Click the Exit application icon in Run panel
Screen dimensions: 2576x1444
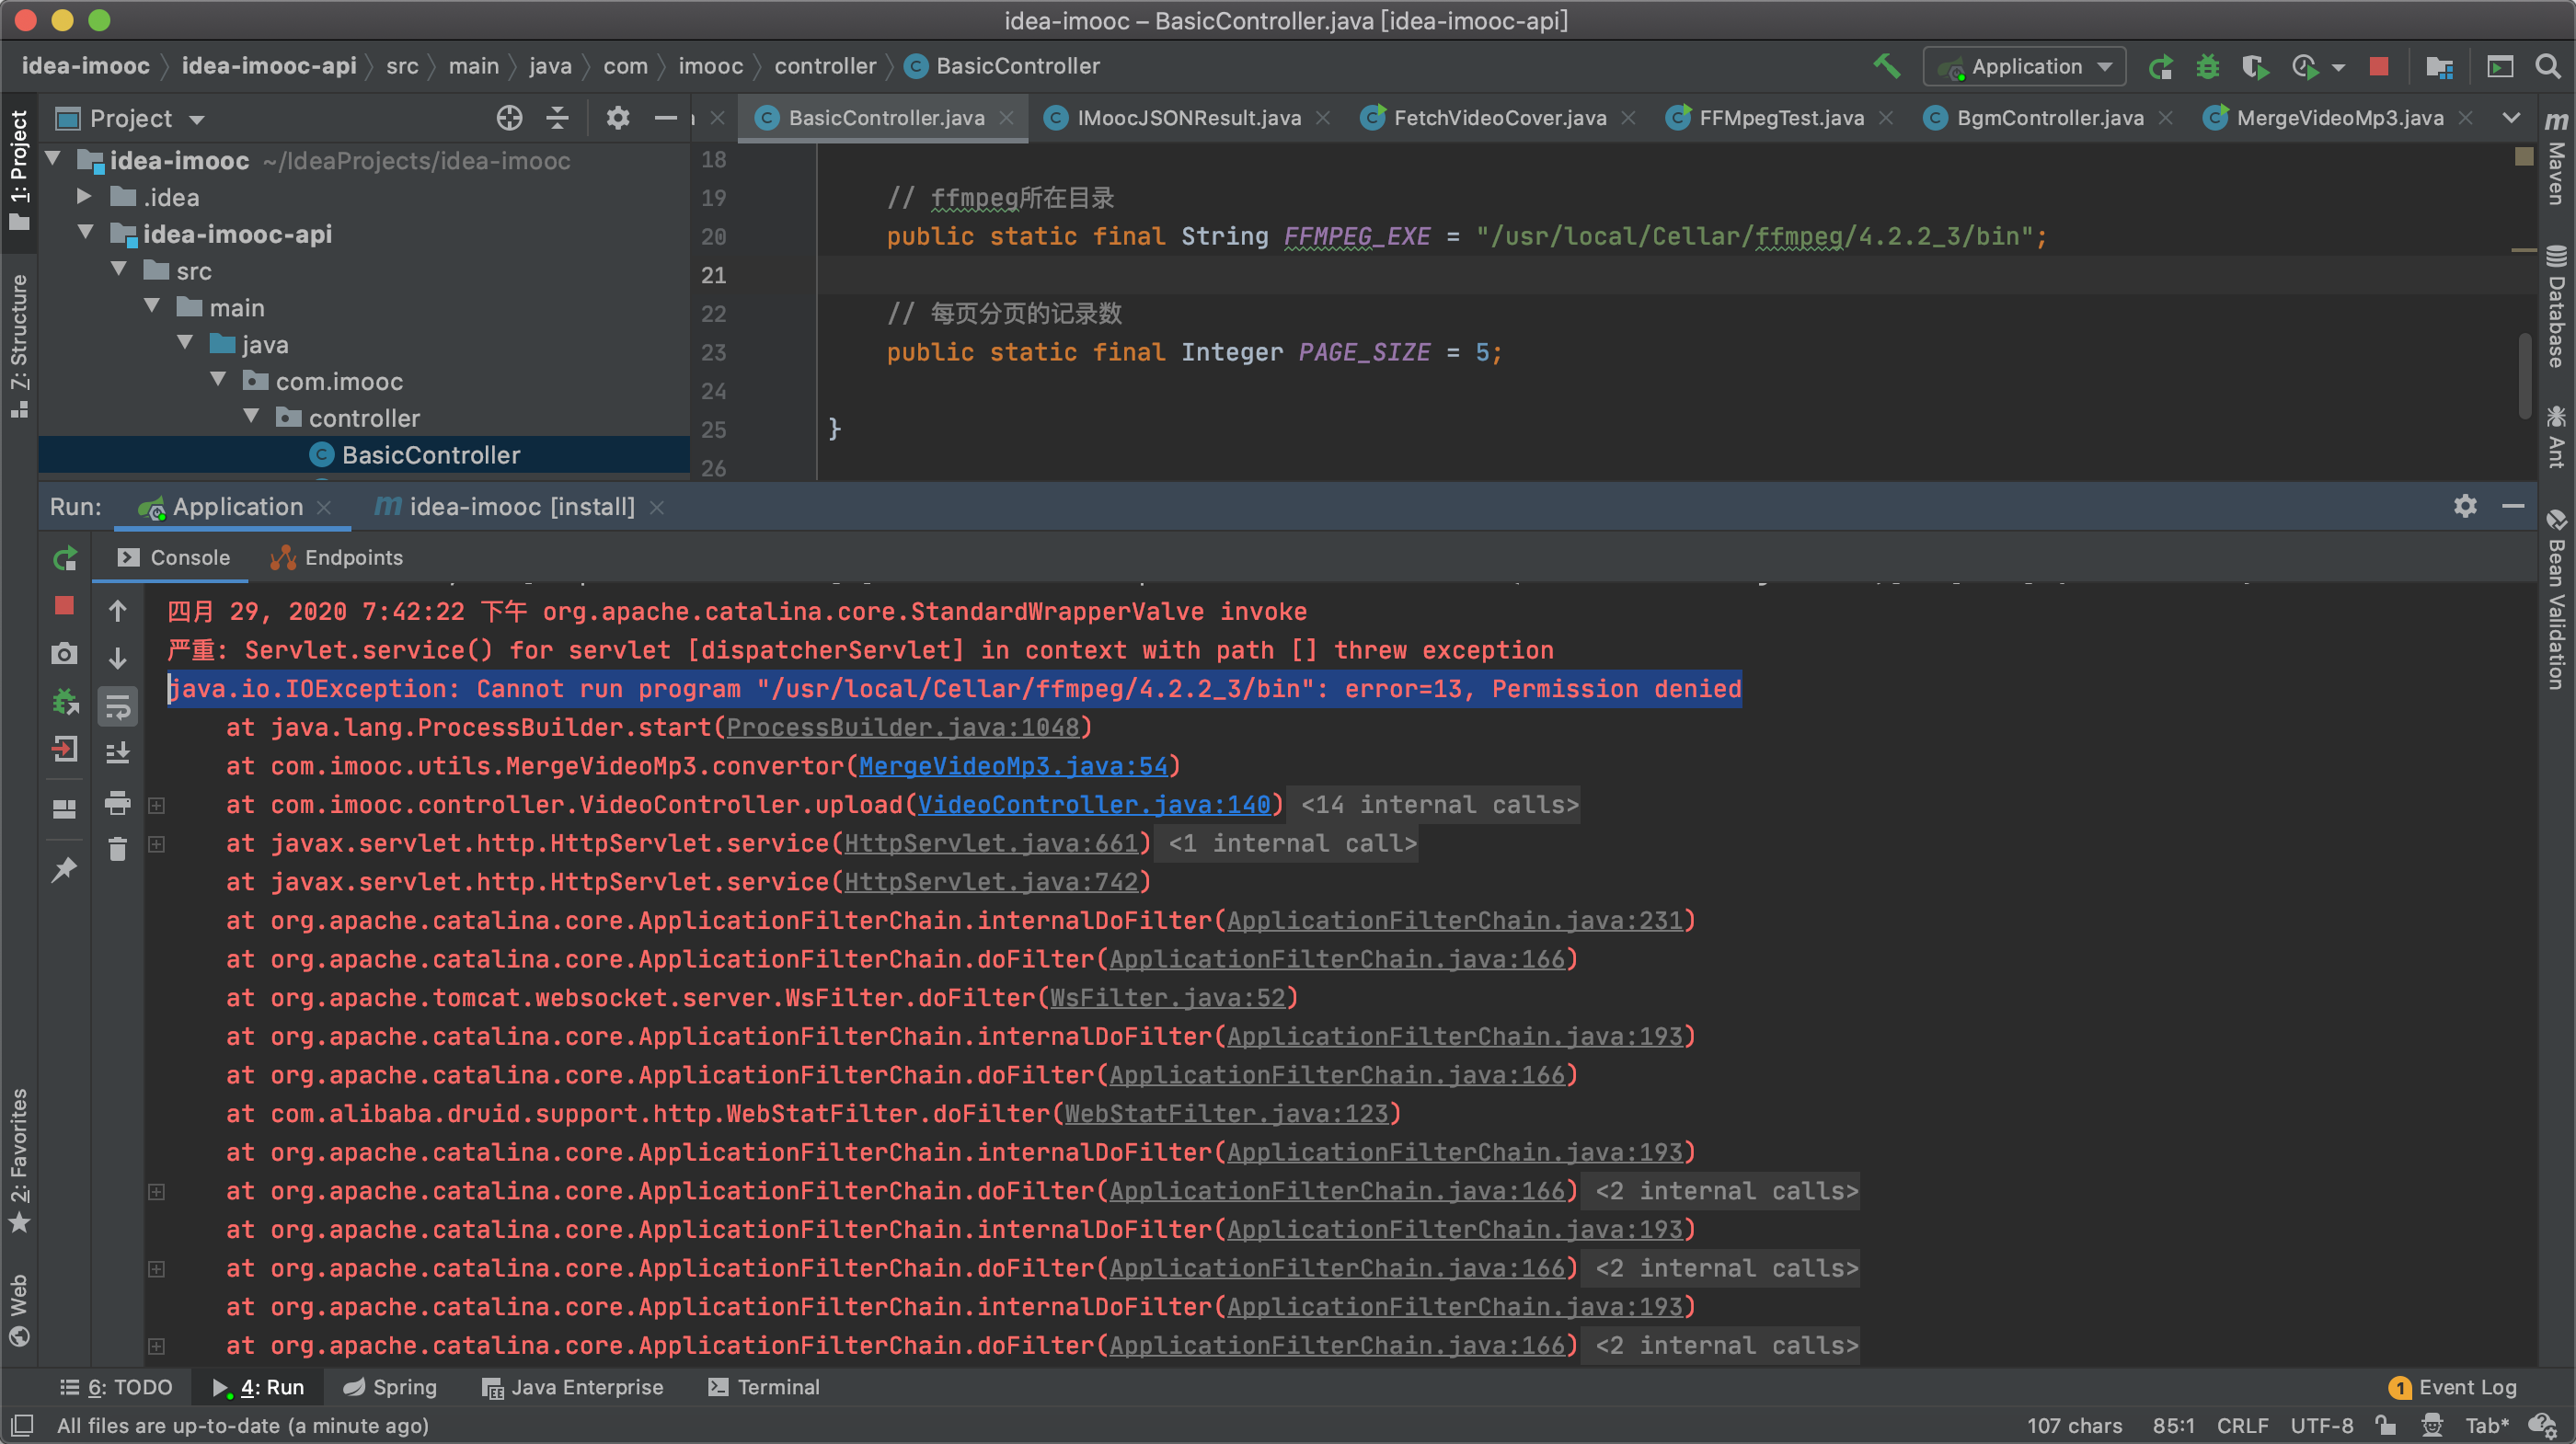(x=65, y=749)
